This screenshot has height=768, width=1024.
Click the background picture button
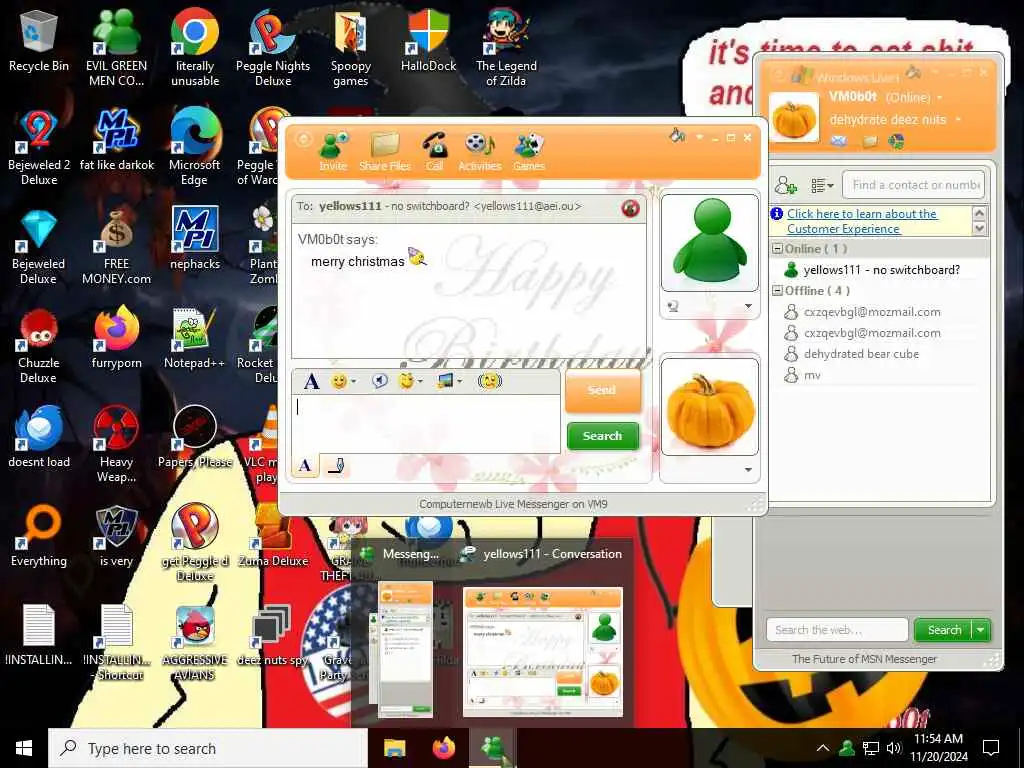445,381
